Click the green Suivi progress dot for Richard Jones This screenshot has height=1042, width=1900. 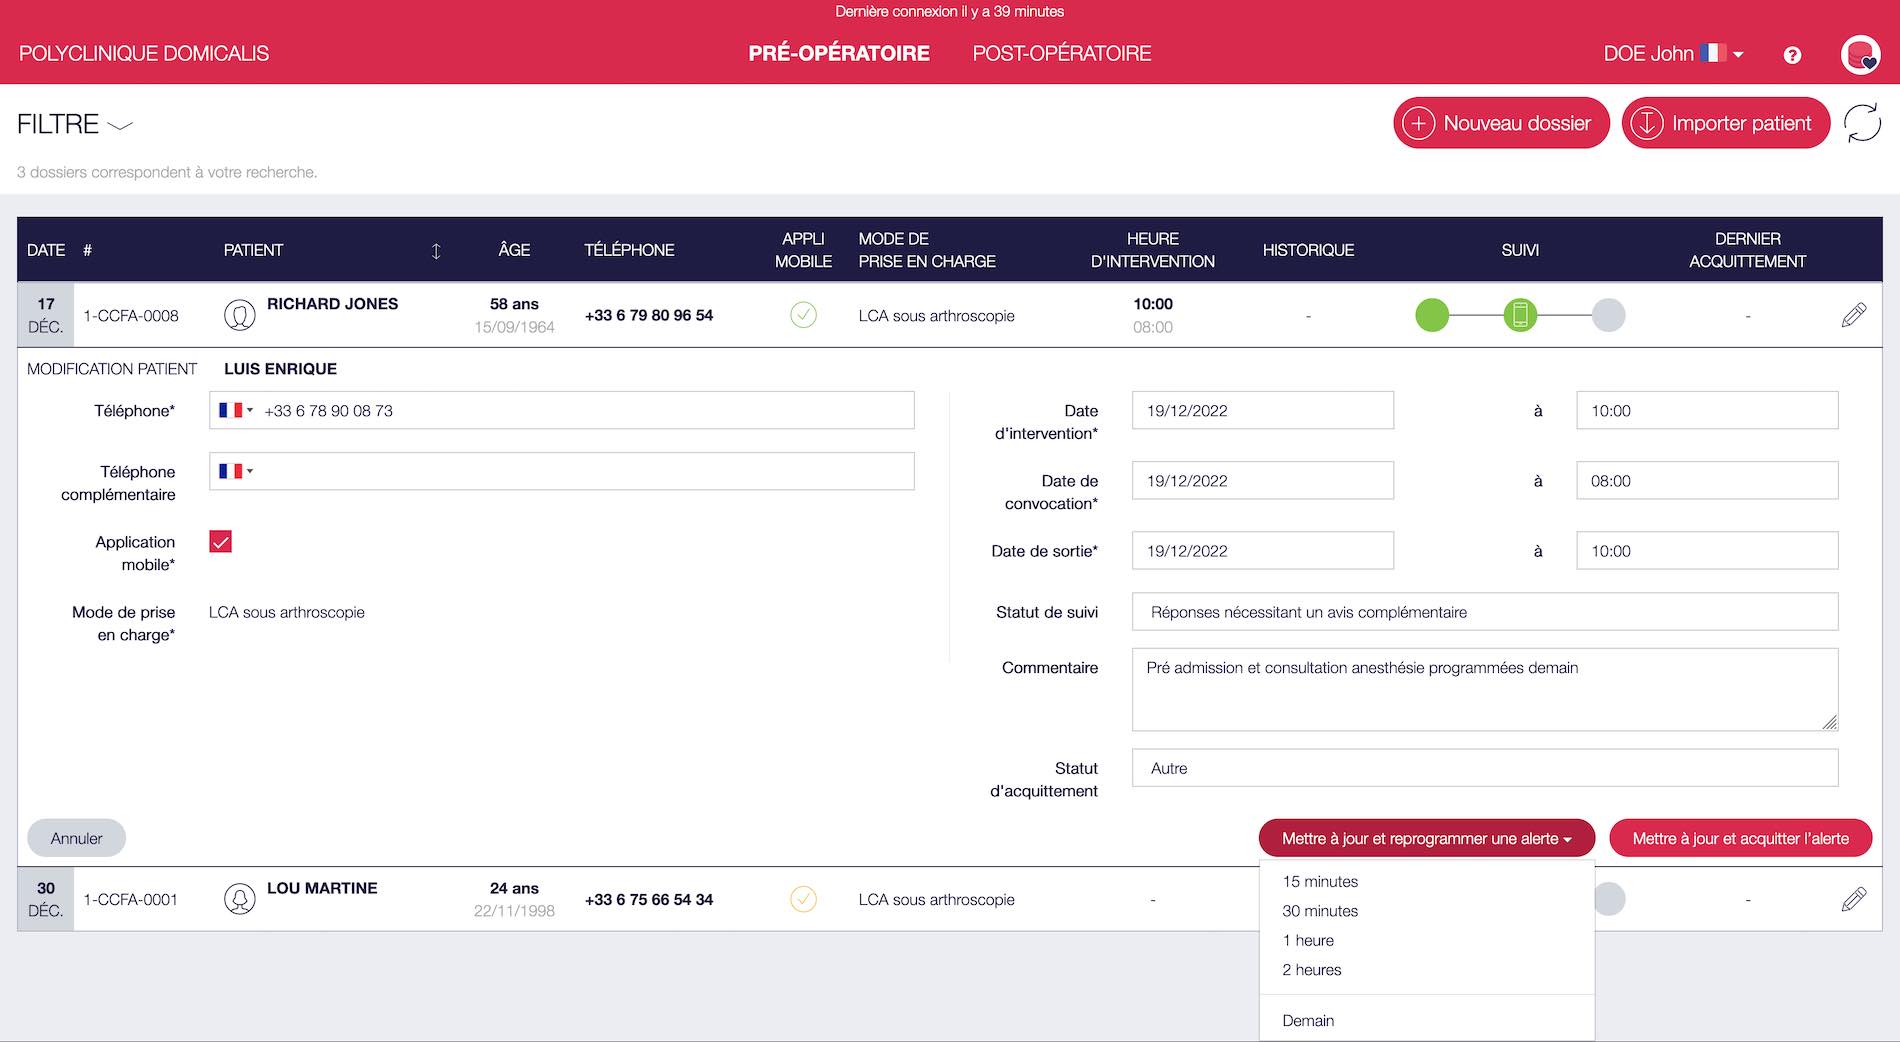click(1432, 314)
